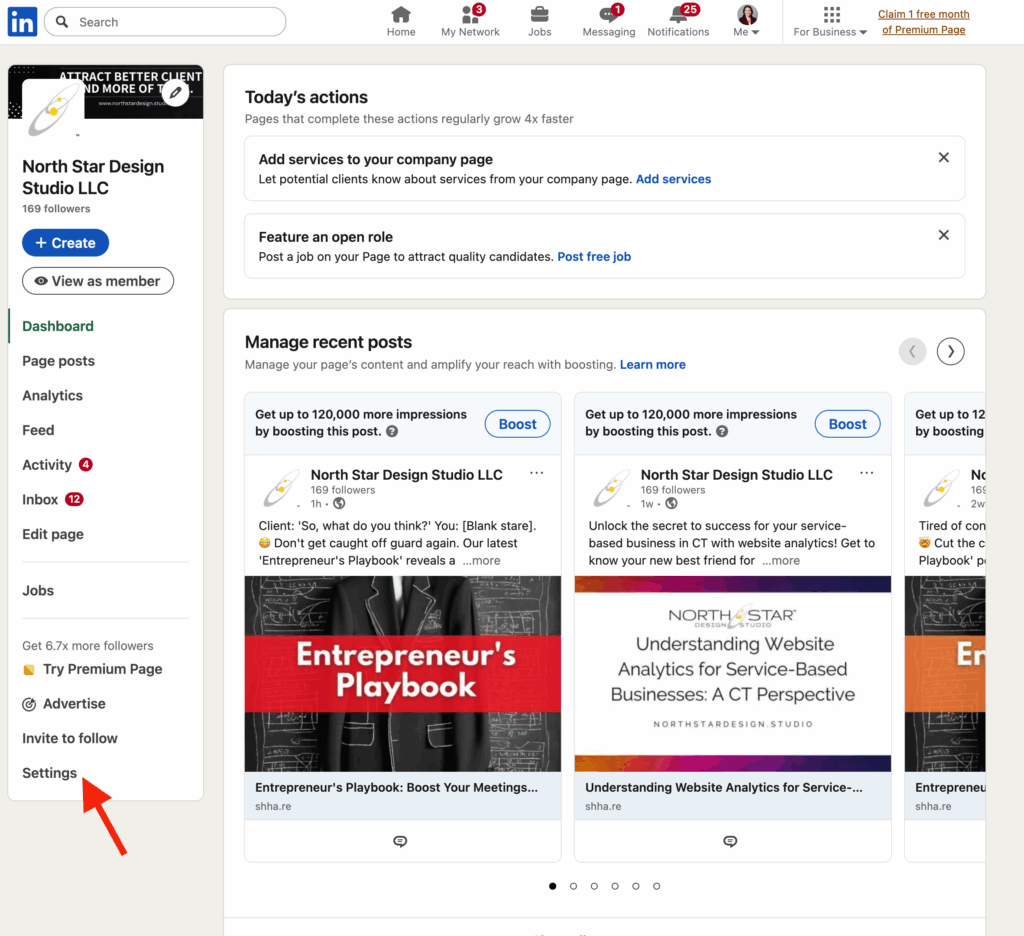
Task: Select the last carousel page dot
Action: (656, 886)
